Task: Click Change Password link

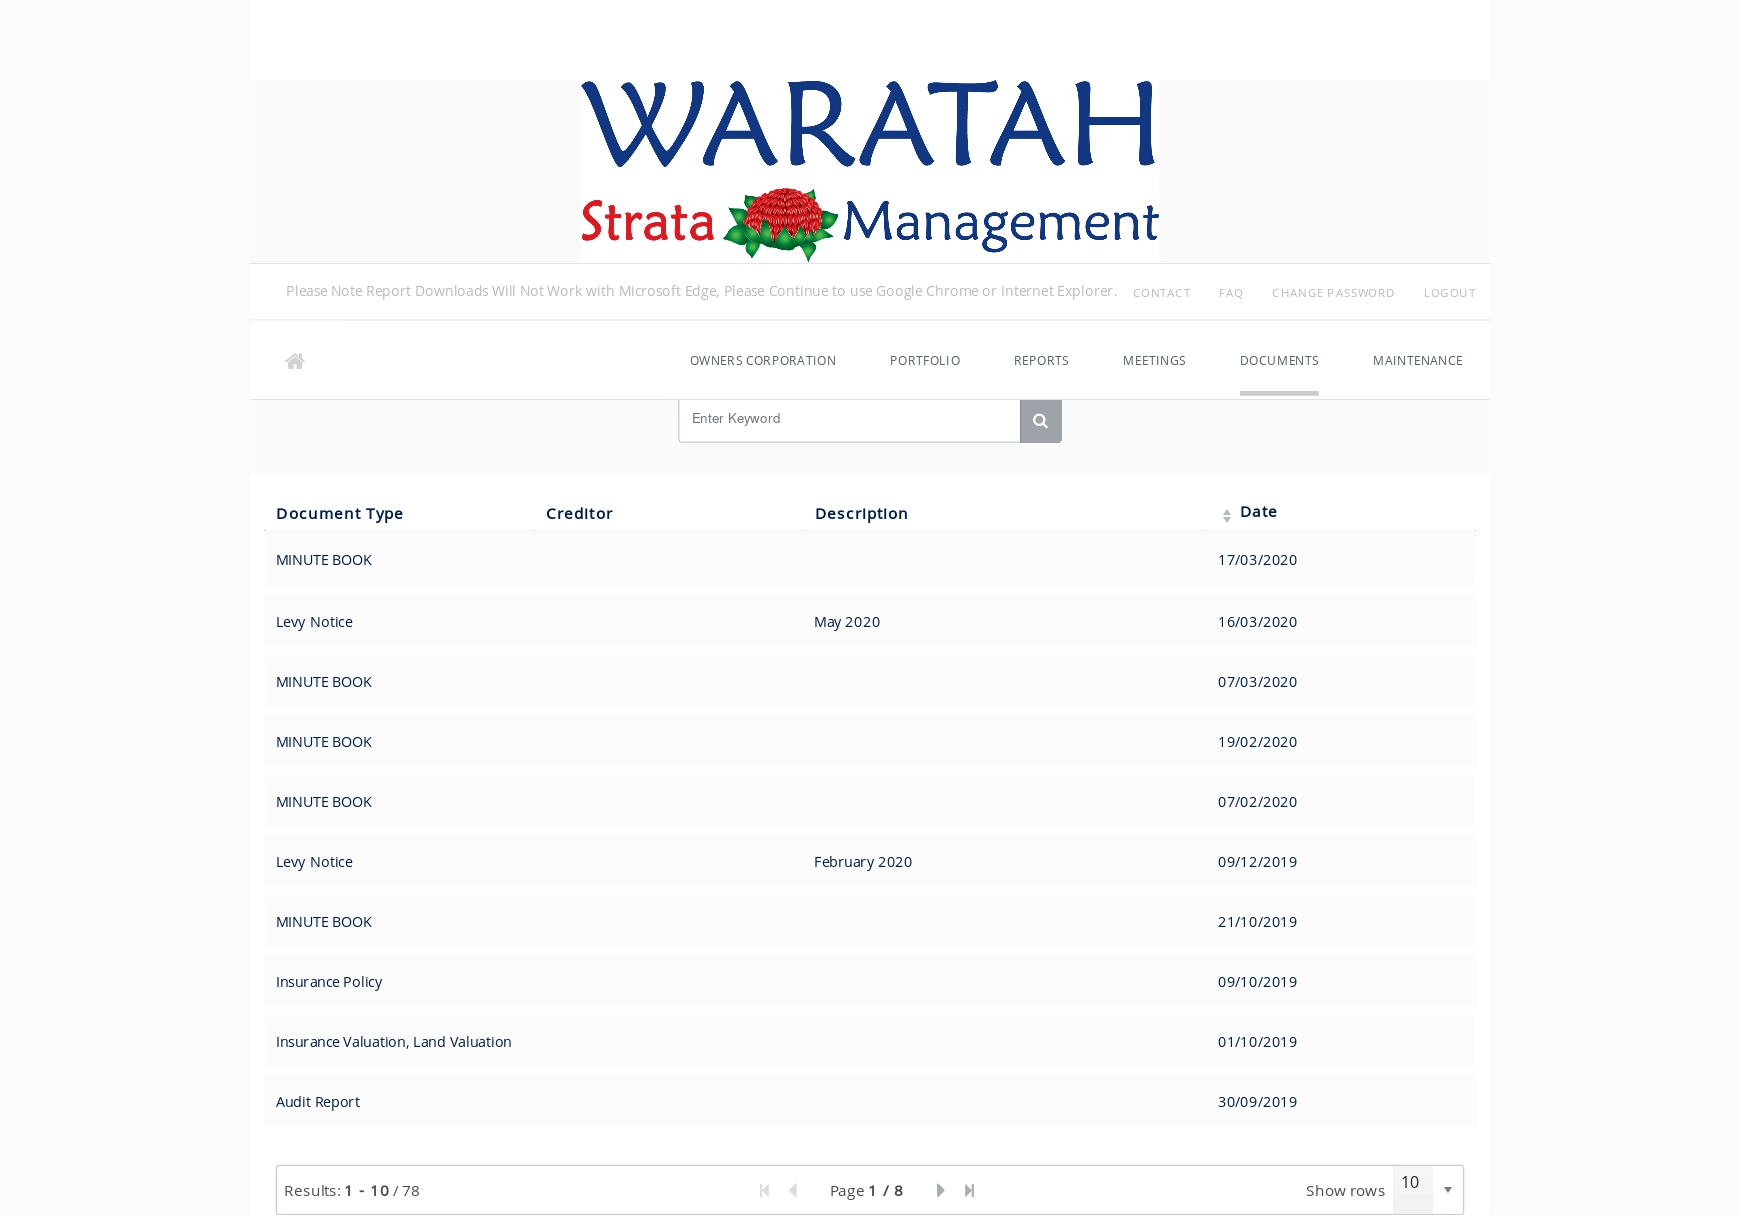Action: (1333, 293)
